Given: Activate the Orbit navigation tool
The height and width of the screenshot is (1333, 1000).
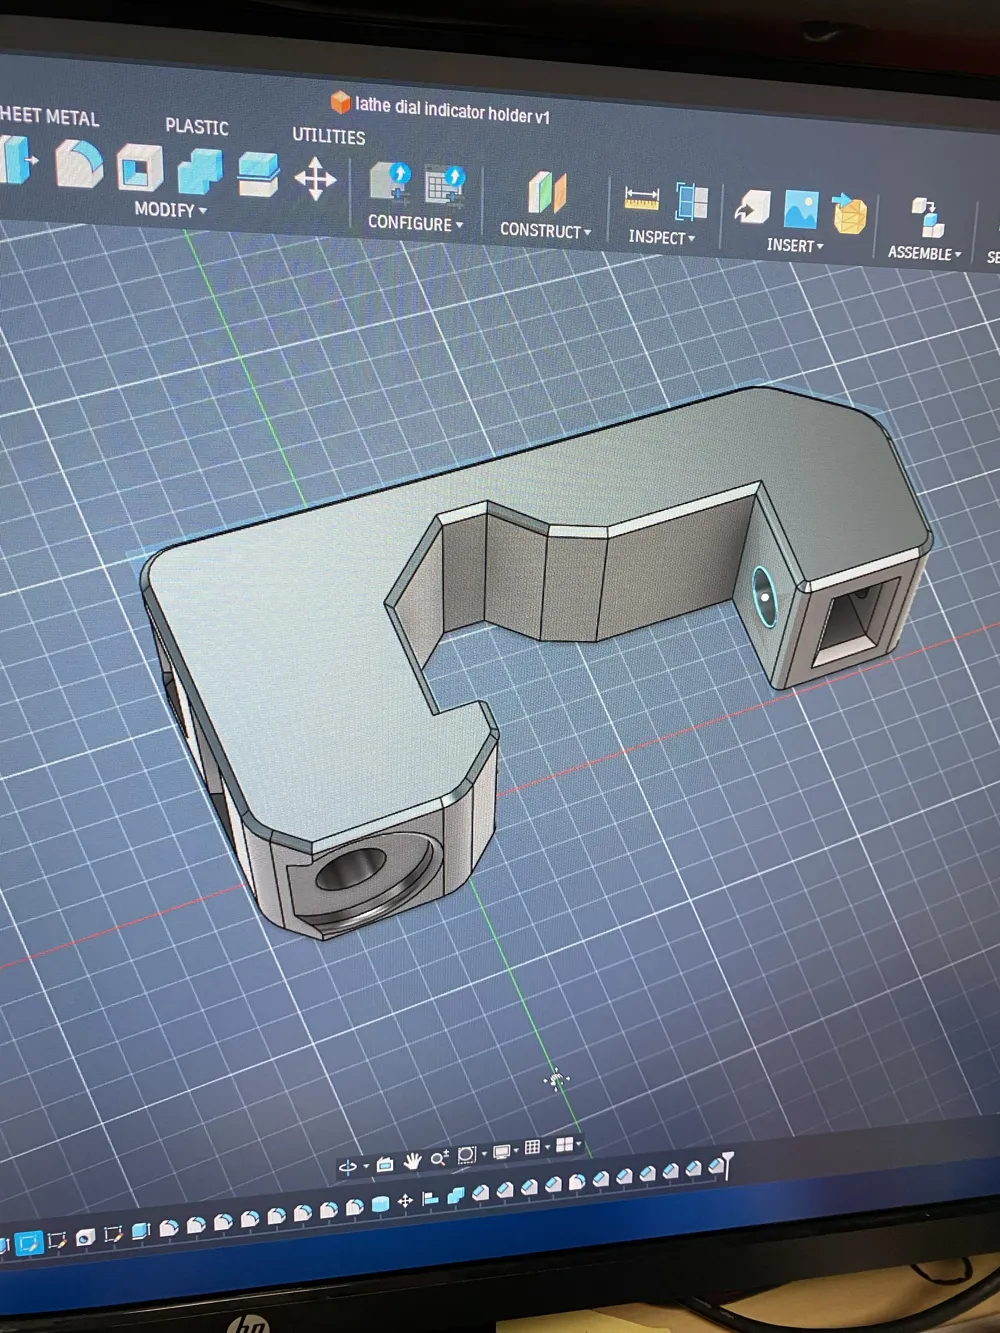Looking at the screenshot, I should (x=348, y=1165).
